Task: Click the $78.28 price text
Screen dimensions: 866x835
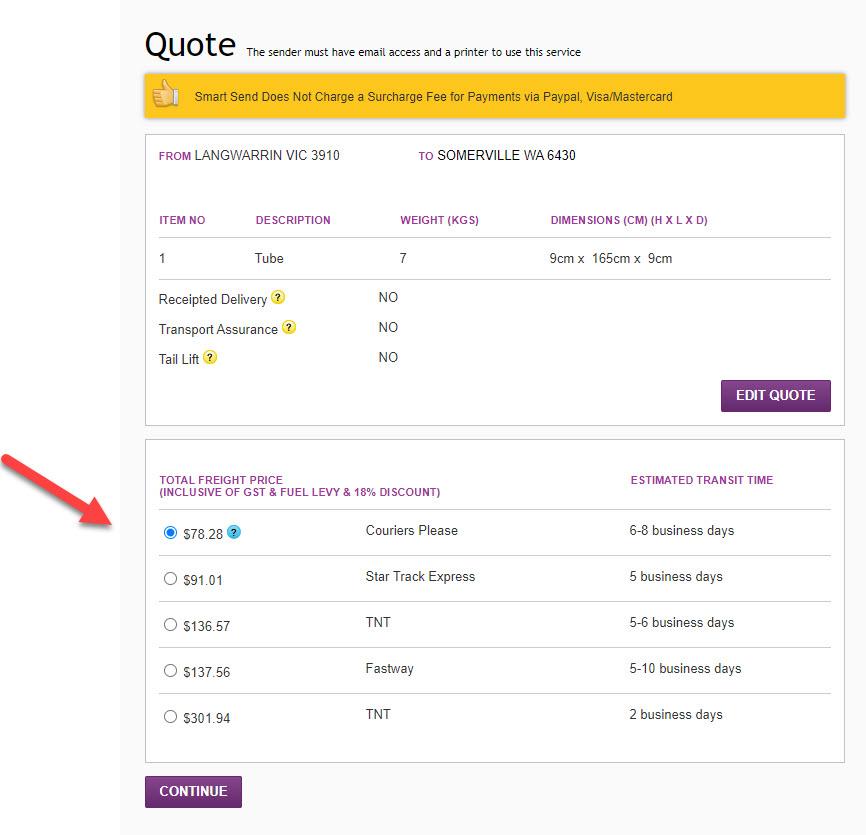Action: coord(203,534)
